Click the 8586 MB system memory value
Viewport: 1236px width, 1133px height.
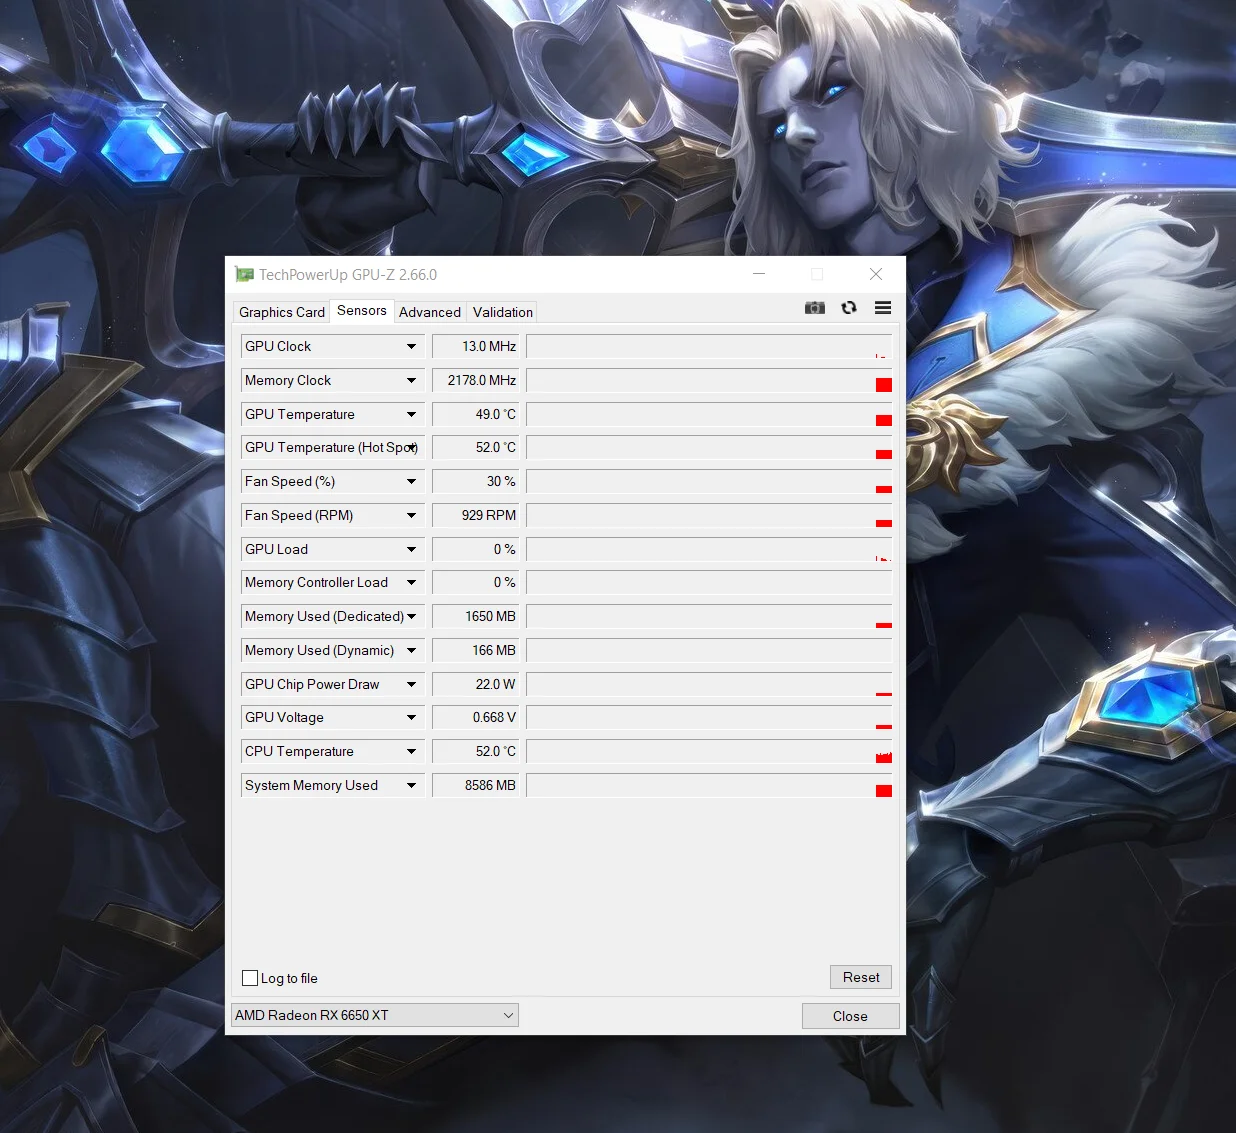(x=476, y=785)
